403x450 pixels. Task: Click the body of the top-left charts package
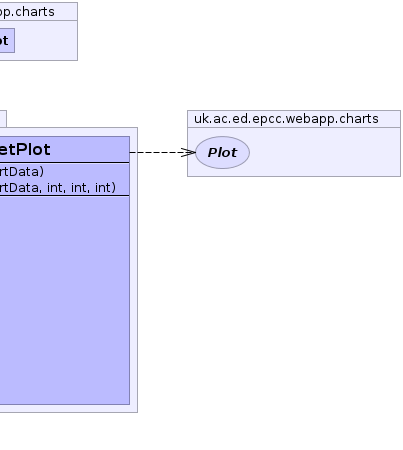click(x=47, y=40)
